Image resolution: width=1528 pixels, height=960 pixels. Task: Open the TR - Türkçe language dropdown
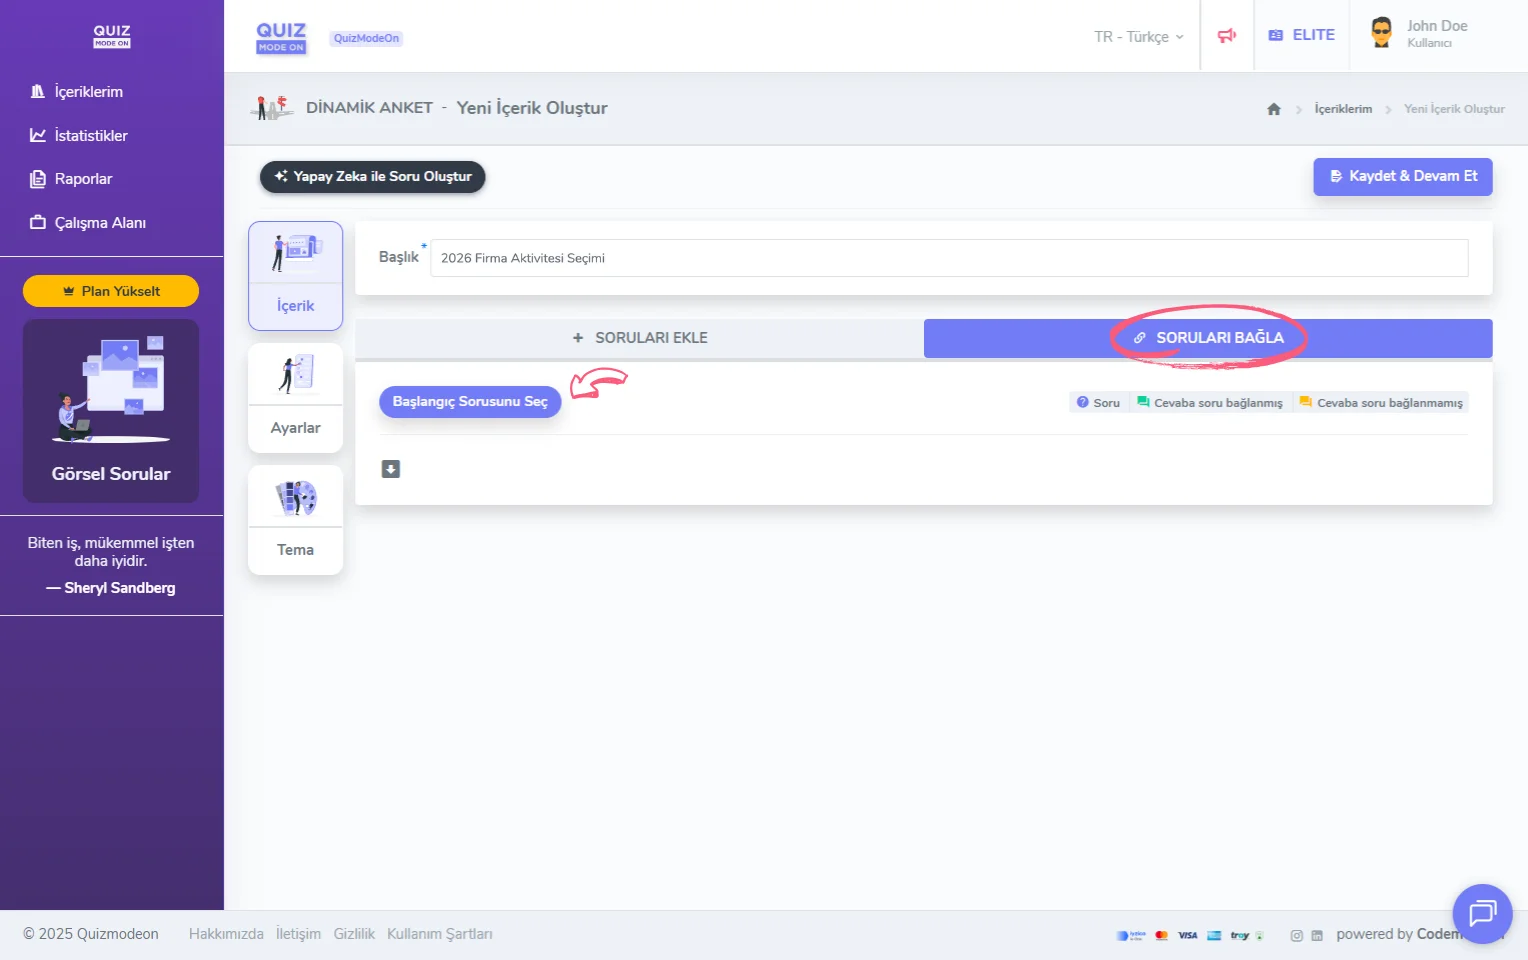[1138, 37]
